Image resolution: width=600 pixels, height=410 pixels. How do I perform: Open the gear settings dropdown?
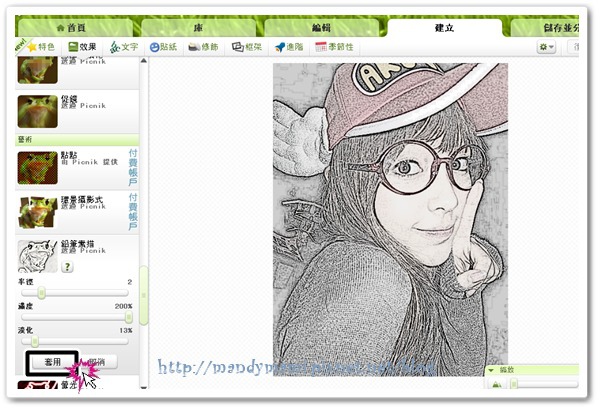click(546, 47)
